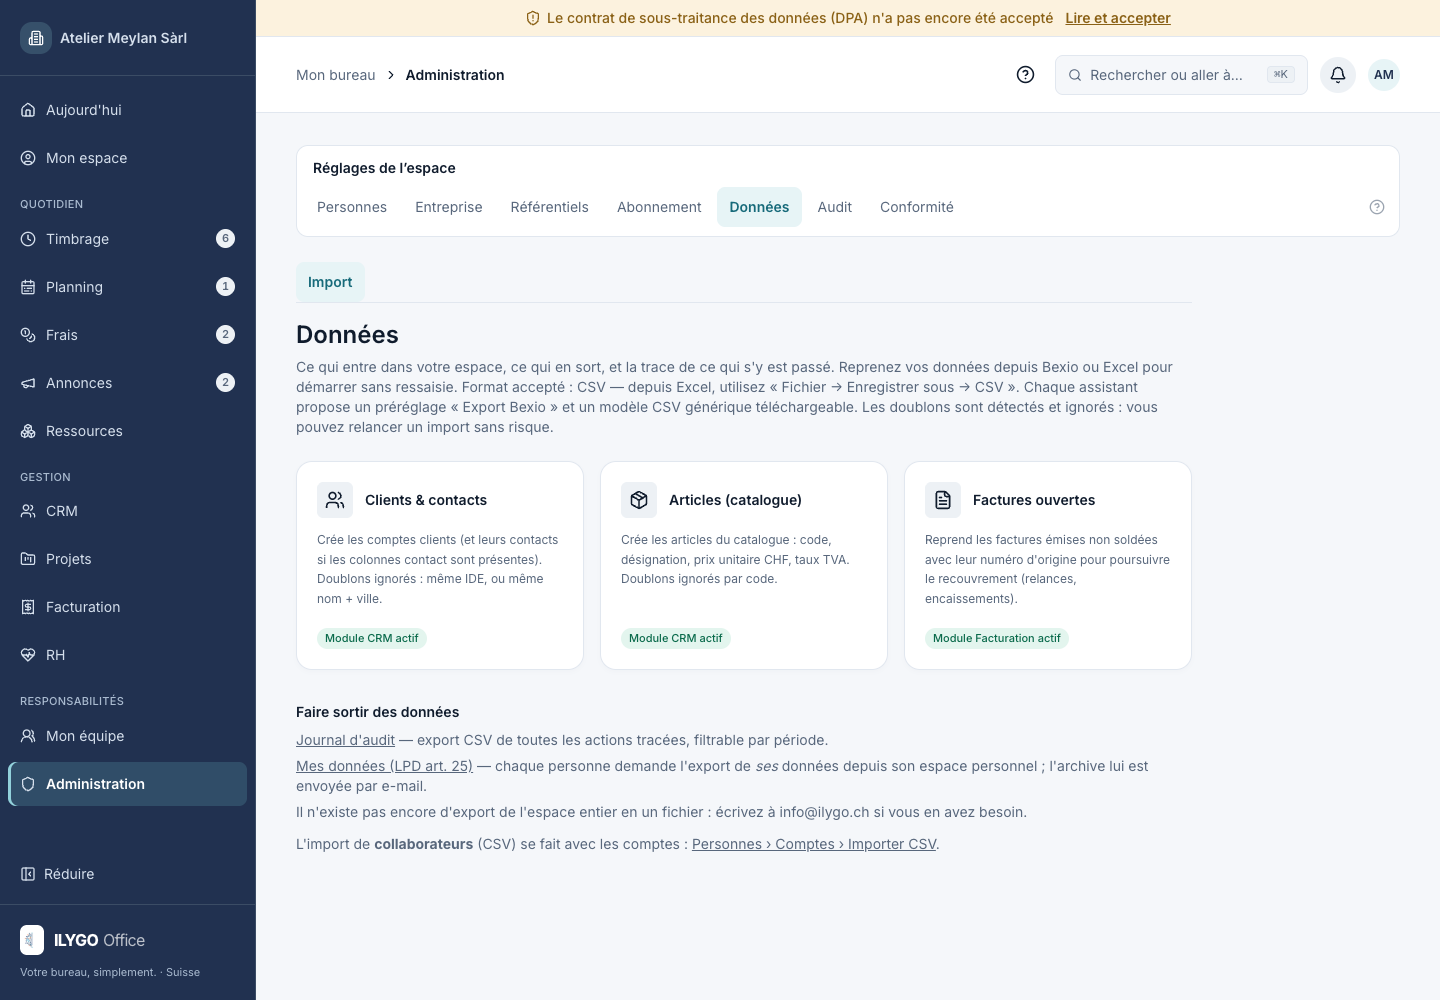Select Administration in sidebar

(128, 784)
